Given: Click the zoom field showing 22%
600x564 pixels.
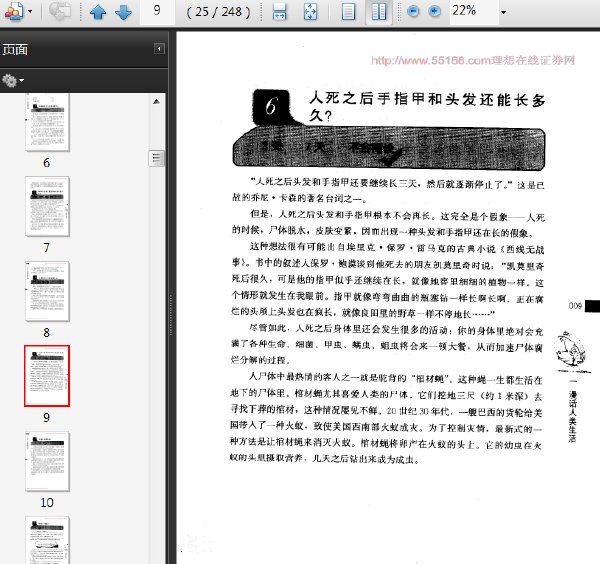Looking at the screenshot, I should tap(474, 11).
